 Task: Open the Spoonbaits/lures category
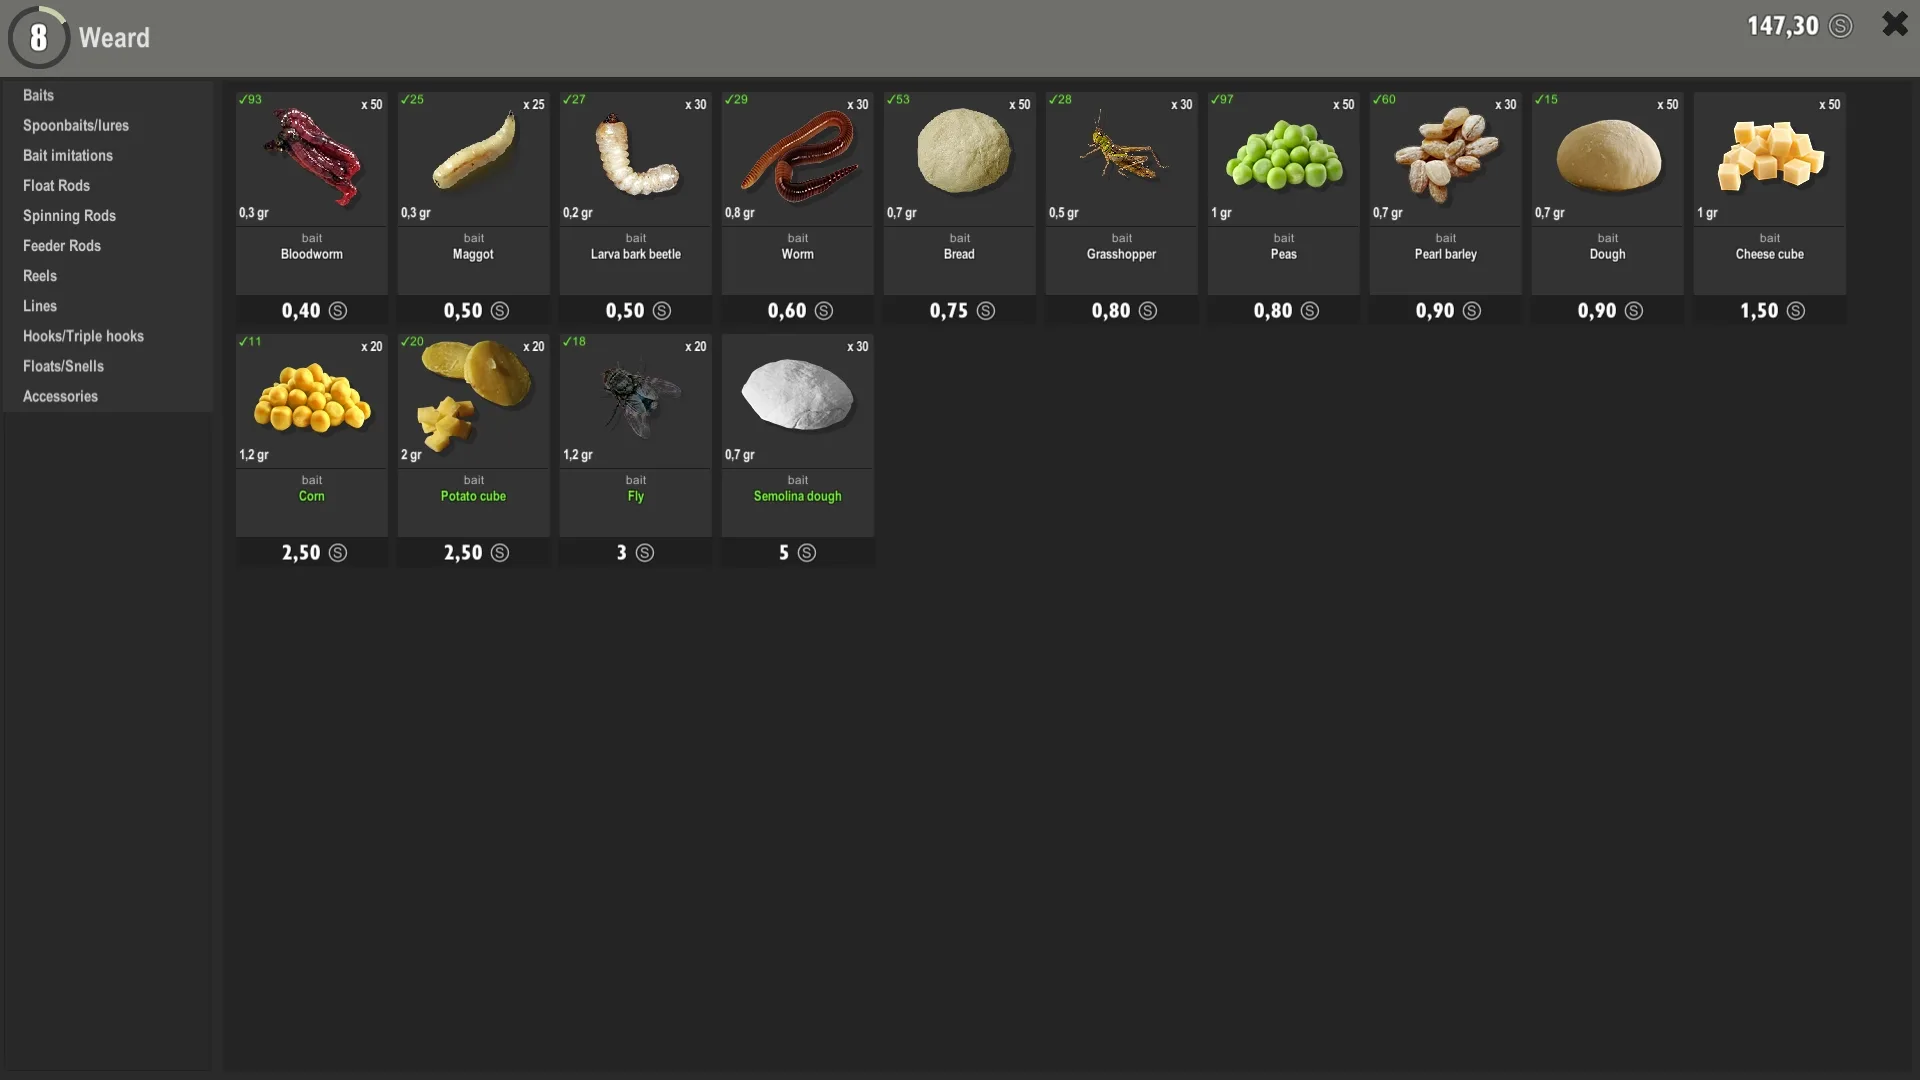point(75,125)
